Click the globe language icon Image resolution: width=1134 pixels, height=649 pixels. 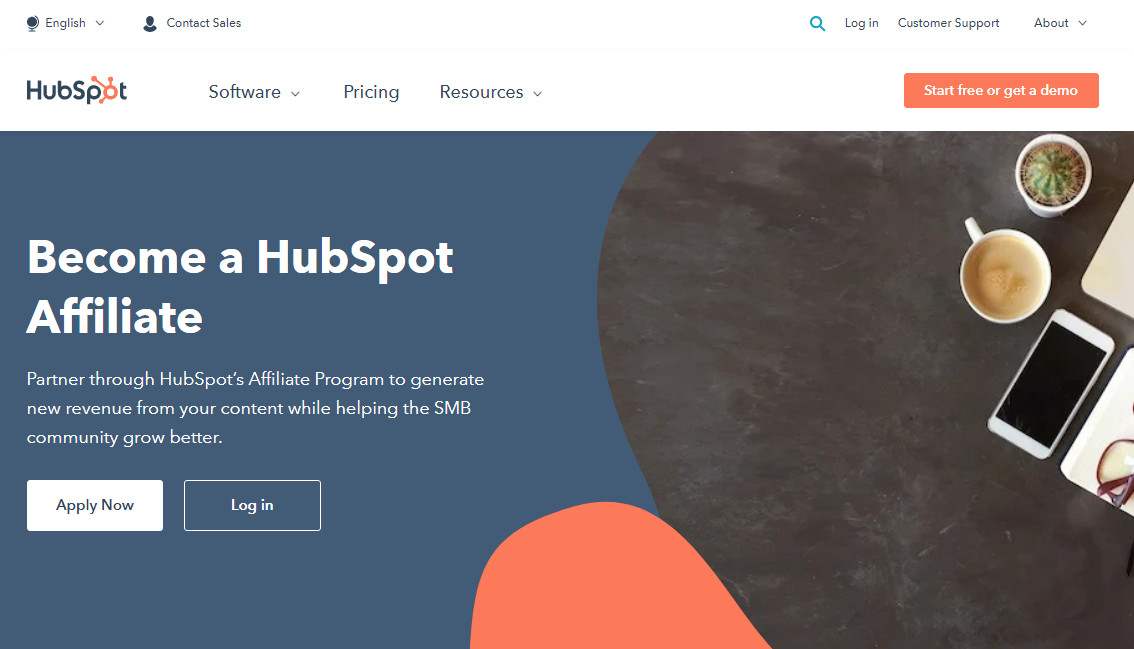point(33,24)
